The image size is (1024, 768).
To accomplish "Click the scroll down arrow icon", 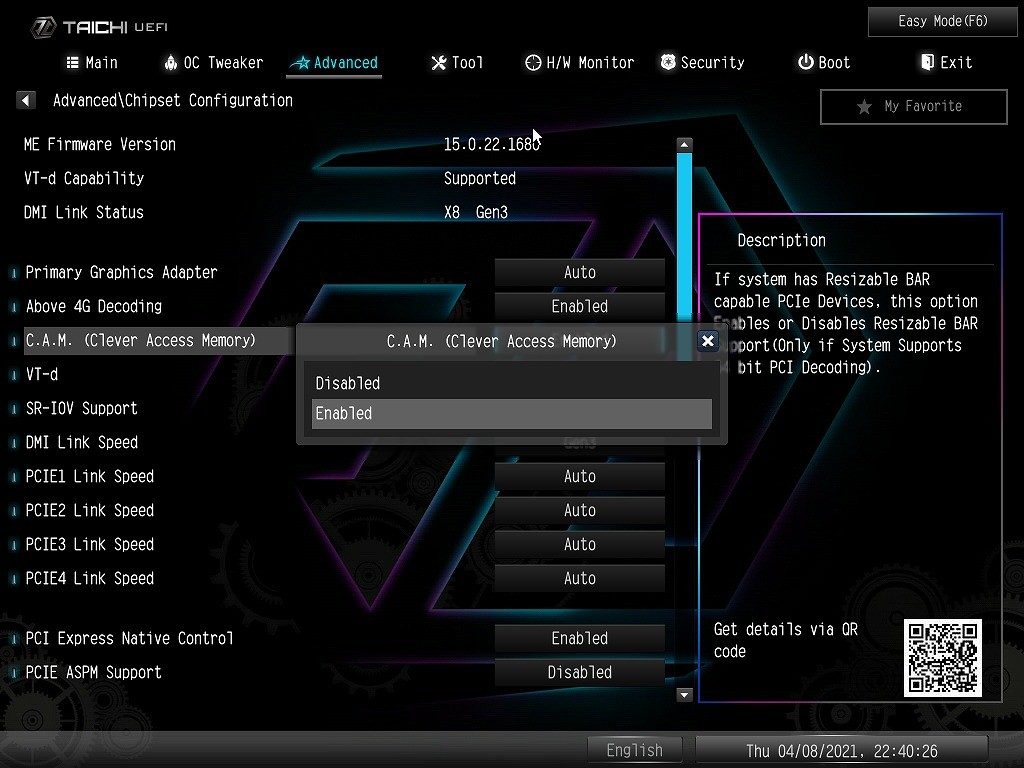I will click(684, 694).
